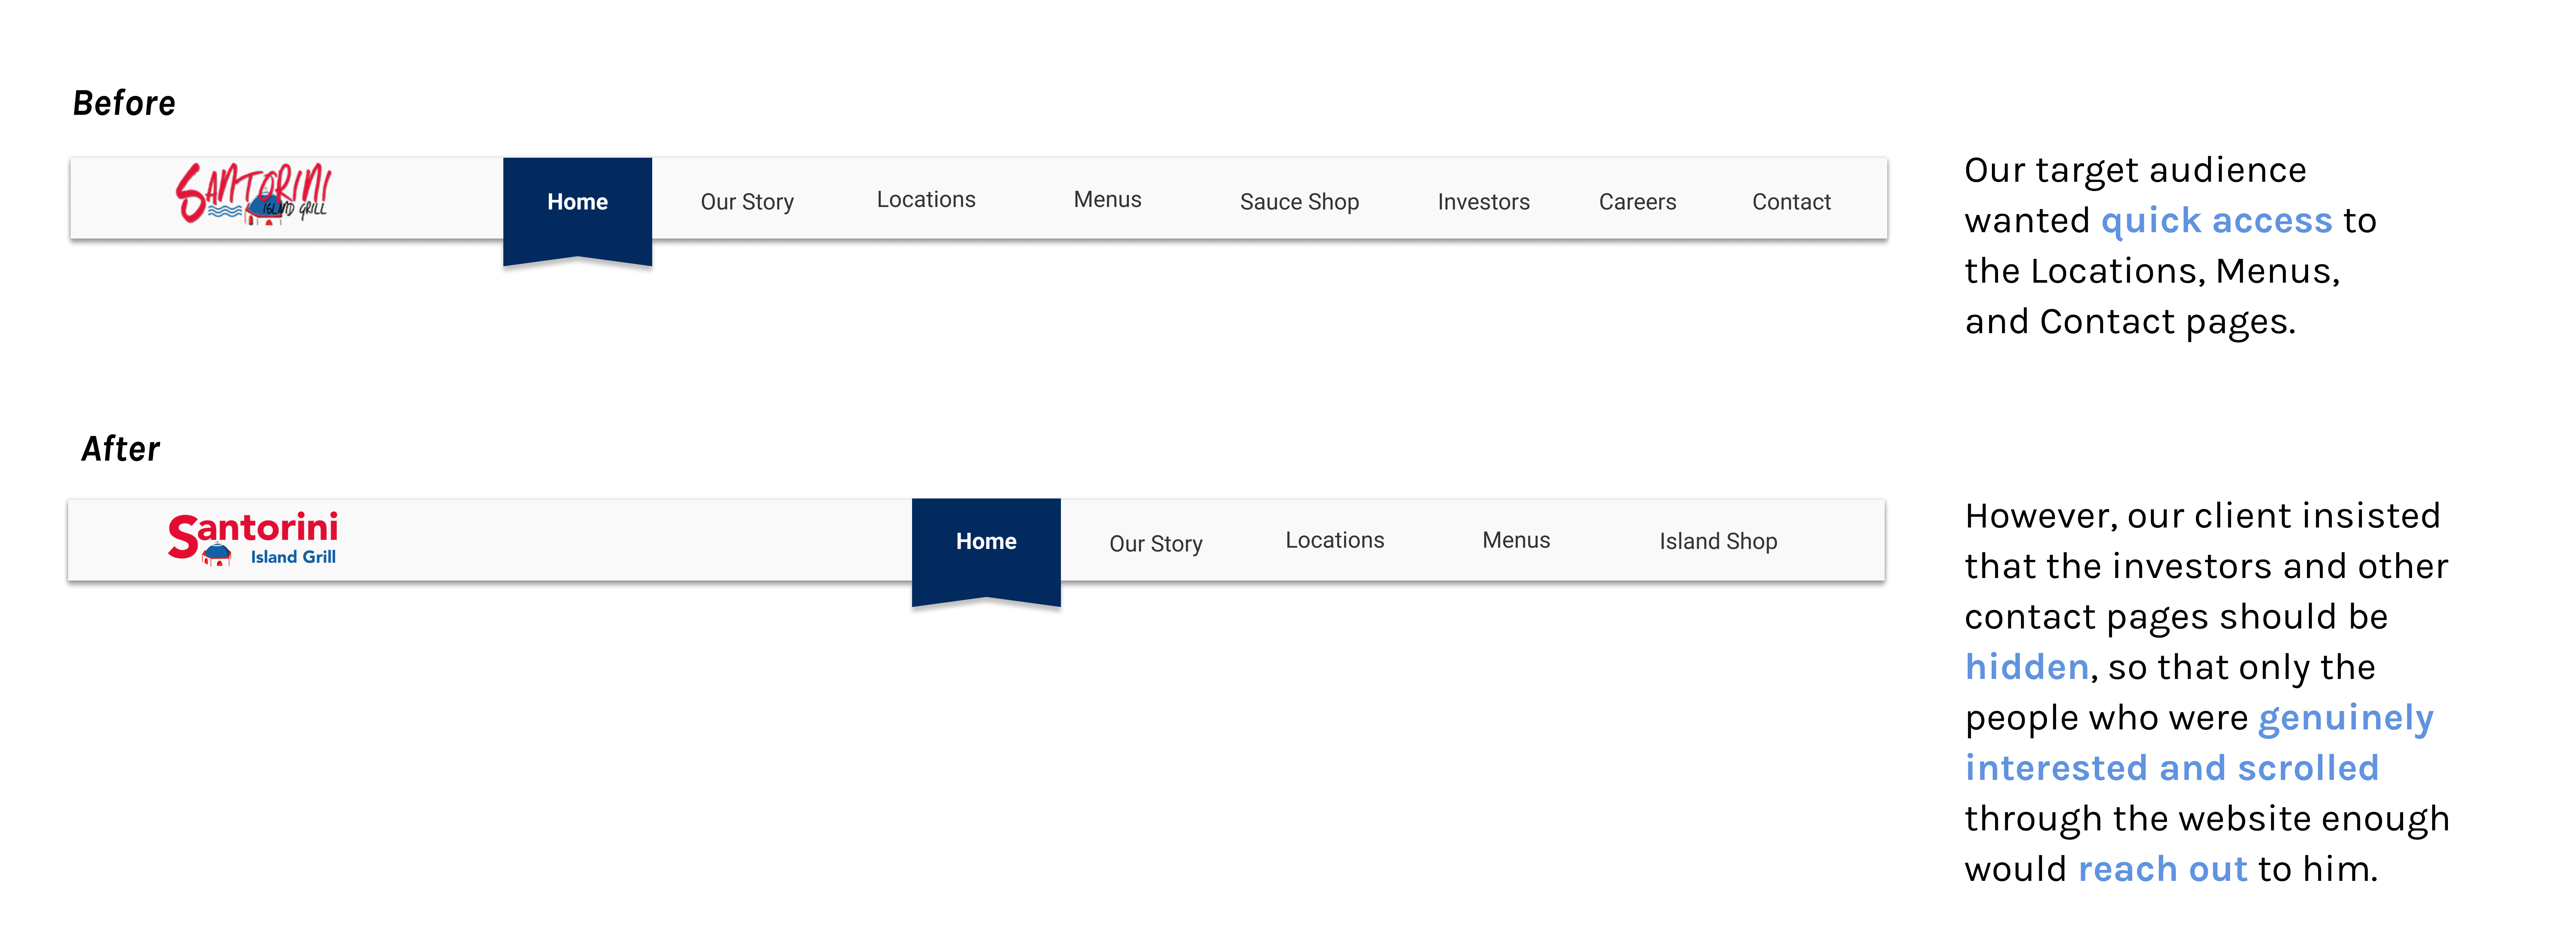The image size is (2576, 949).
Task: Select the Menus tab (After navbar)
Action: click(x=1515, y=539)
